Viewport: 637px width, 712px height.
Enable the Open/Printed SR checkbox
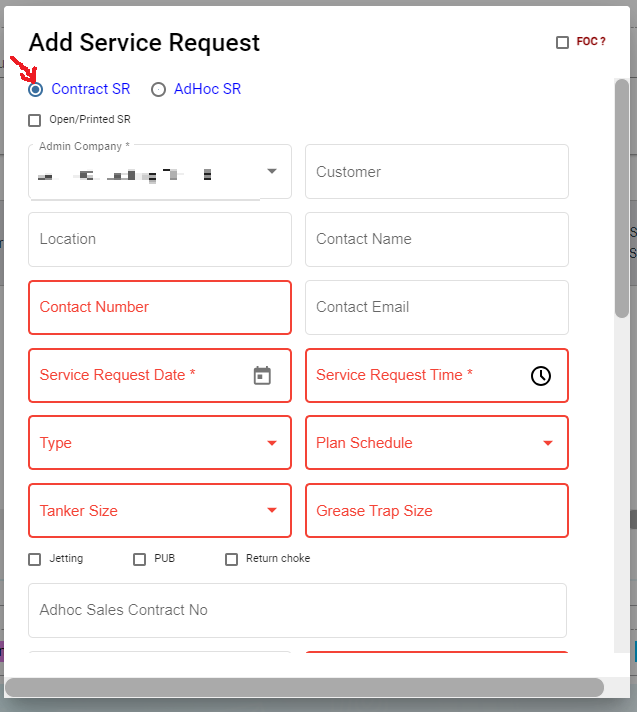[x=35, y=120]
